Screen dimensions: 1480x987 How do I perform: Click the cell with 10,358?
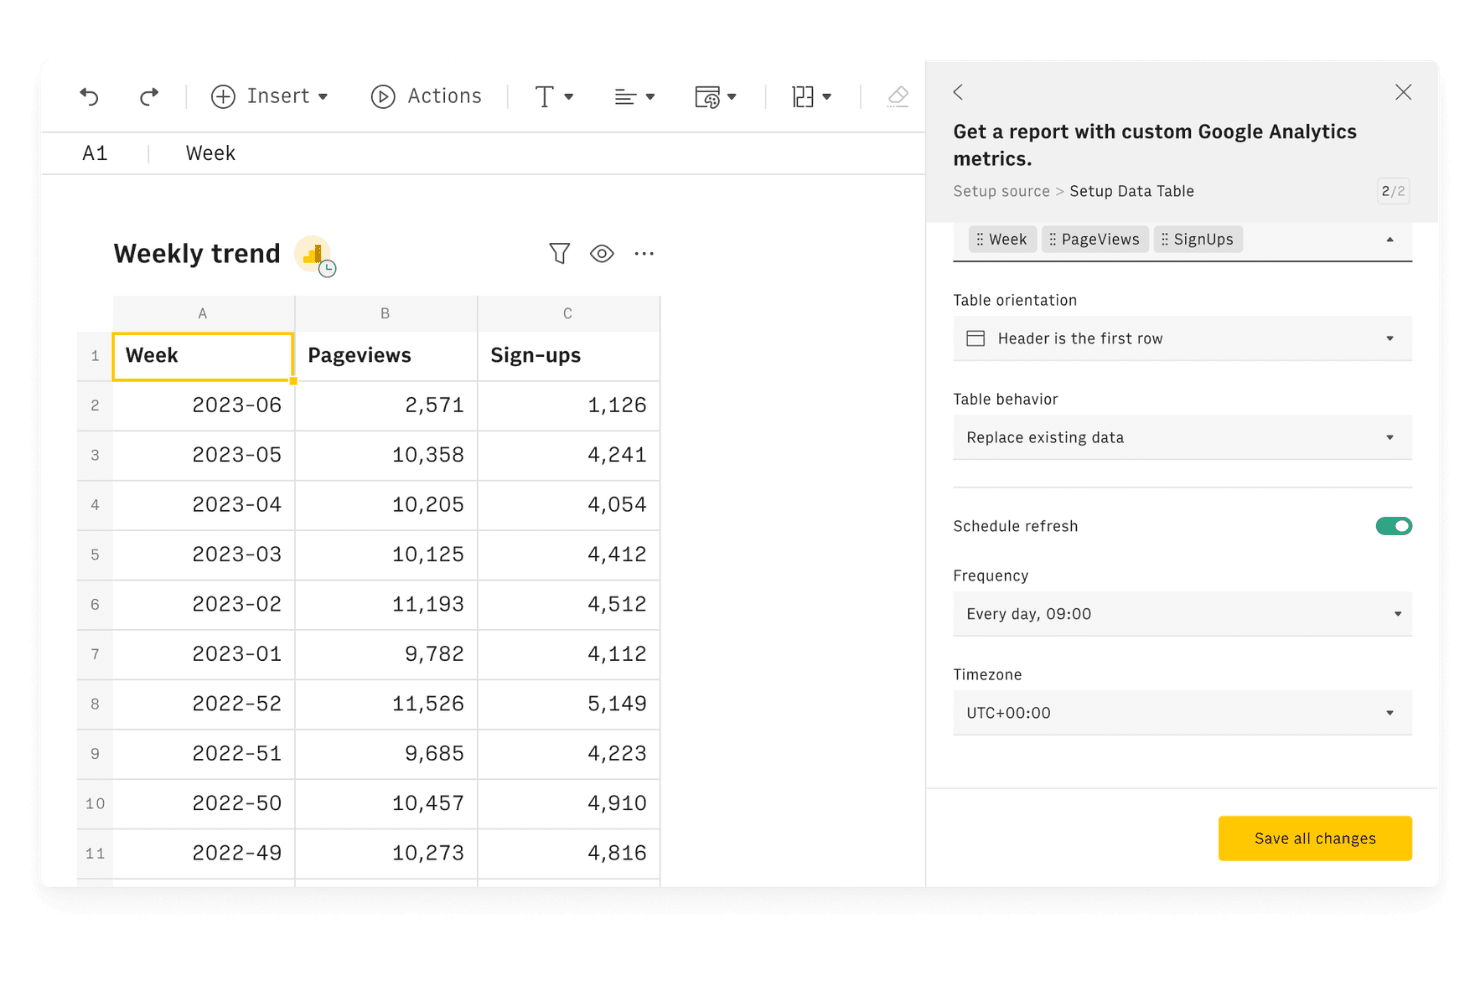click(386, 455)
